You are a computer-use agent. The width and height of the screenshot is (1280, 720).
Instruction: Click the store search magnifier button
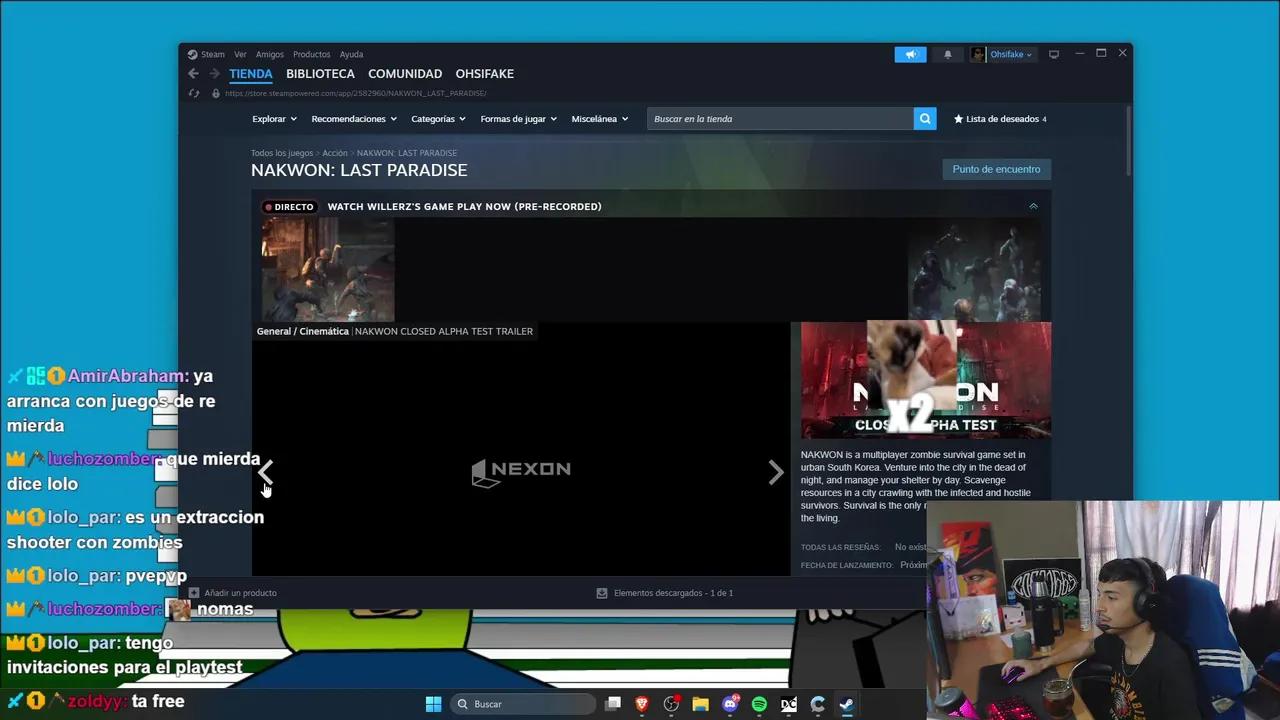tap(925, 119)
